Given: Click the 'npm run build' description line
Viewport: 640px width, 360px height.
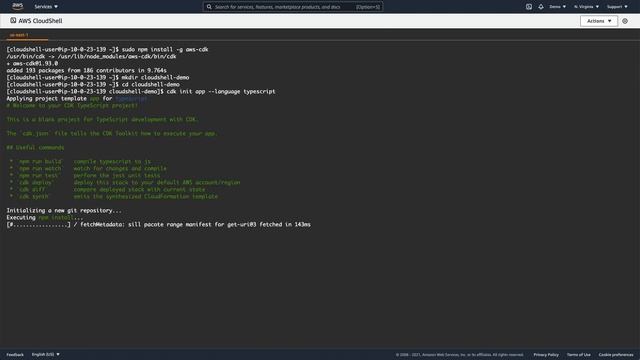Looking at the screenshot, I should (x=80, y=162).
